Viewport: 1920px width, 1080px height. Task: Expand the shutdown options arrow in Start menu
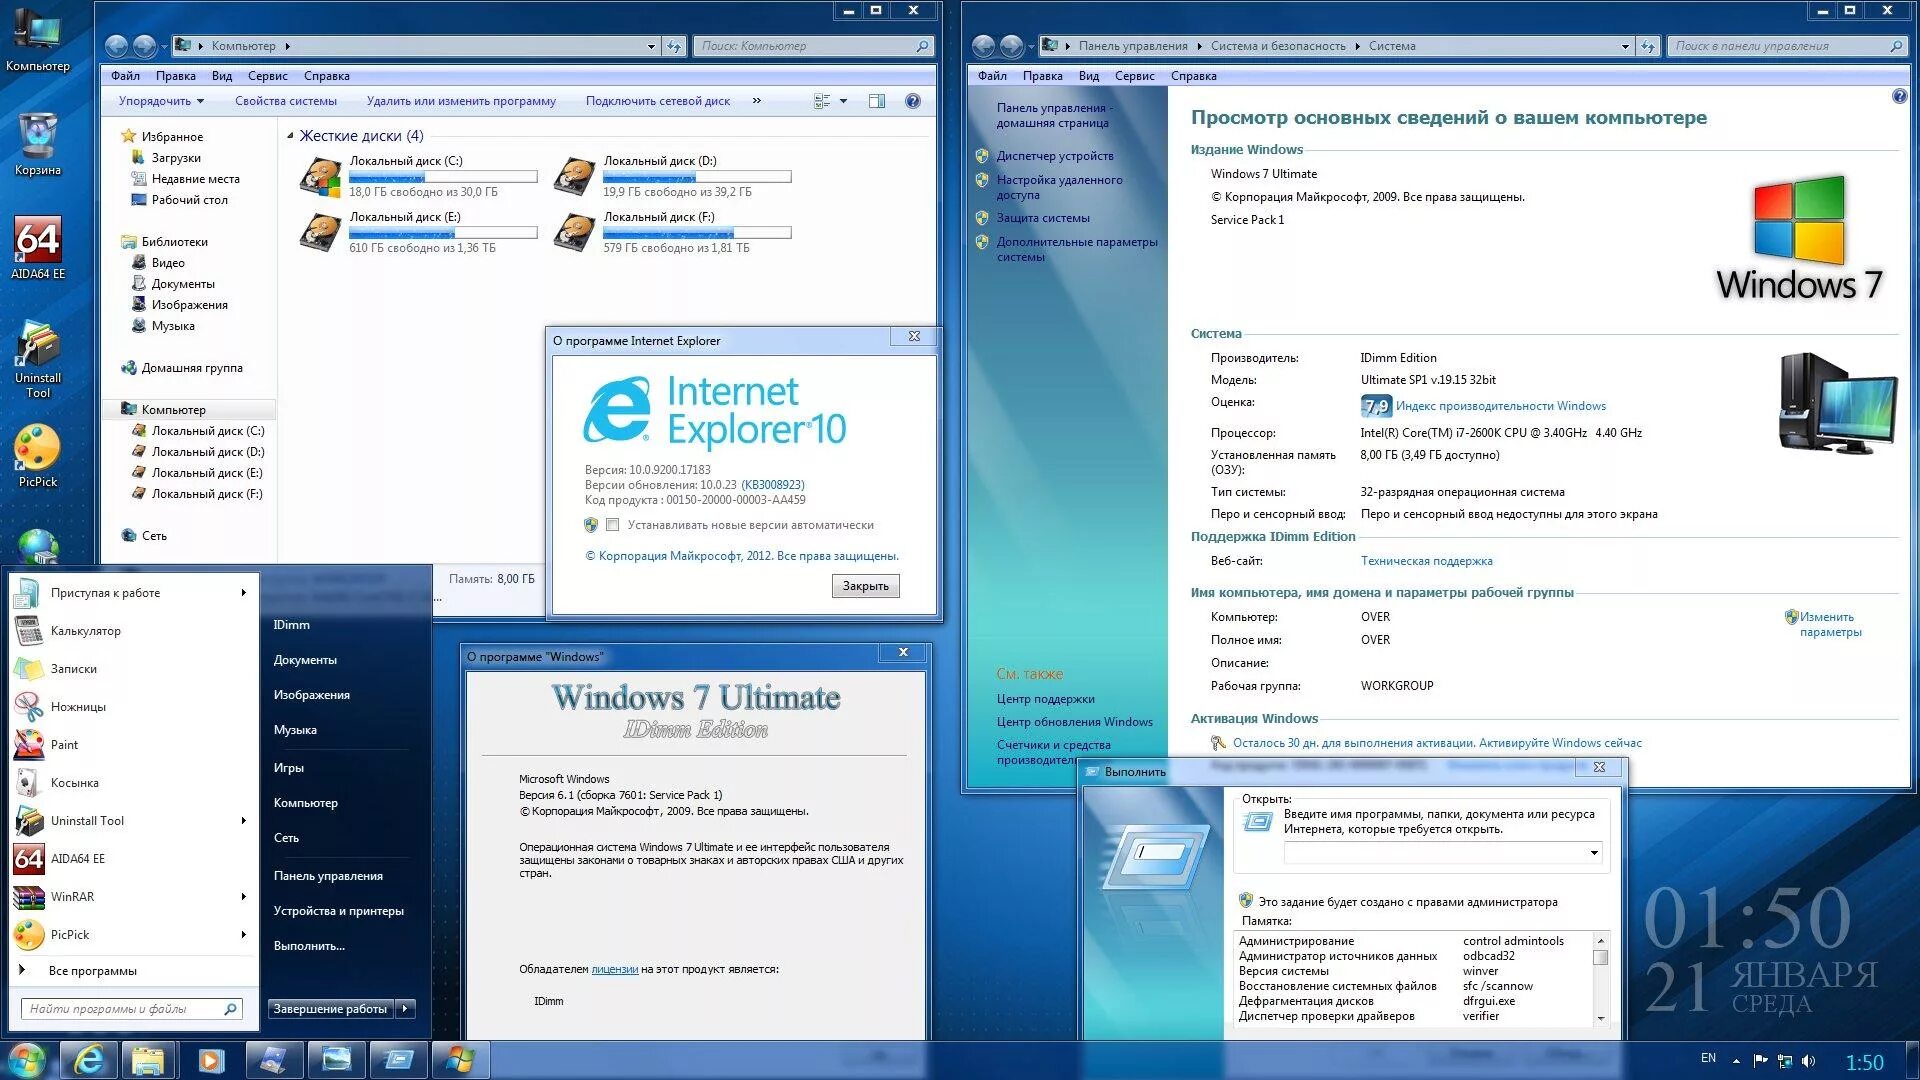(x=405, y=1009)
